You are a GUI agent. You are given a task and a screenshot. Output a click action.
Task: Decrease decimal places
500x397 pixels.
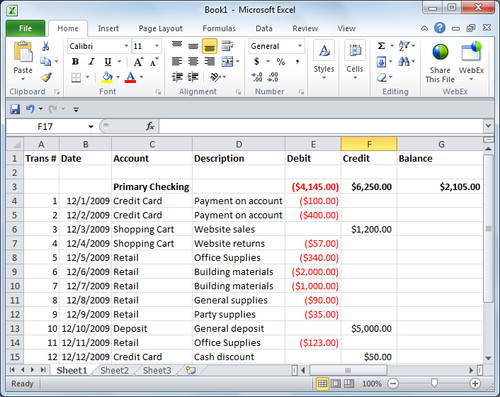(x=273, y=77)
